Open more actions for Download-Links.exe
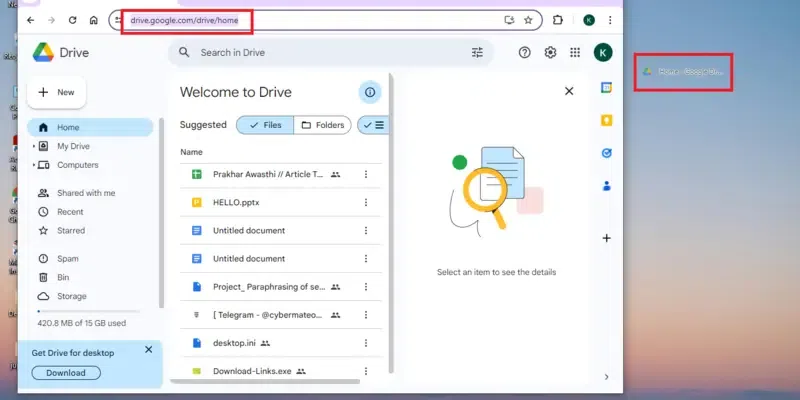Image resolution: width=800 pixels, height=400 pixels. pos(366,371)
